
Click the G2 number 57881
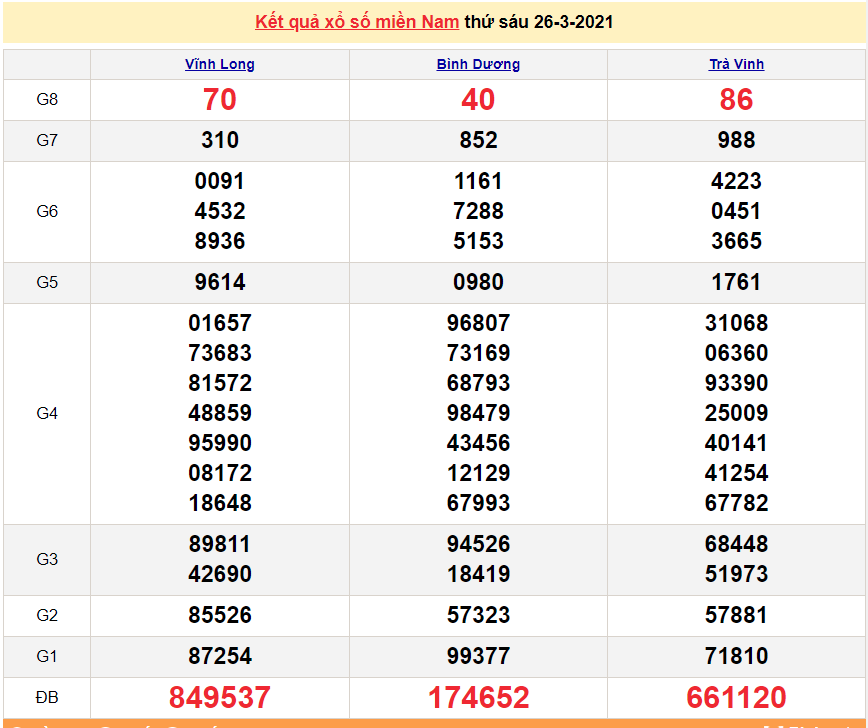[x=736, y=615]
